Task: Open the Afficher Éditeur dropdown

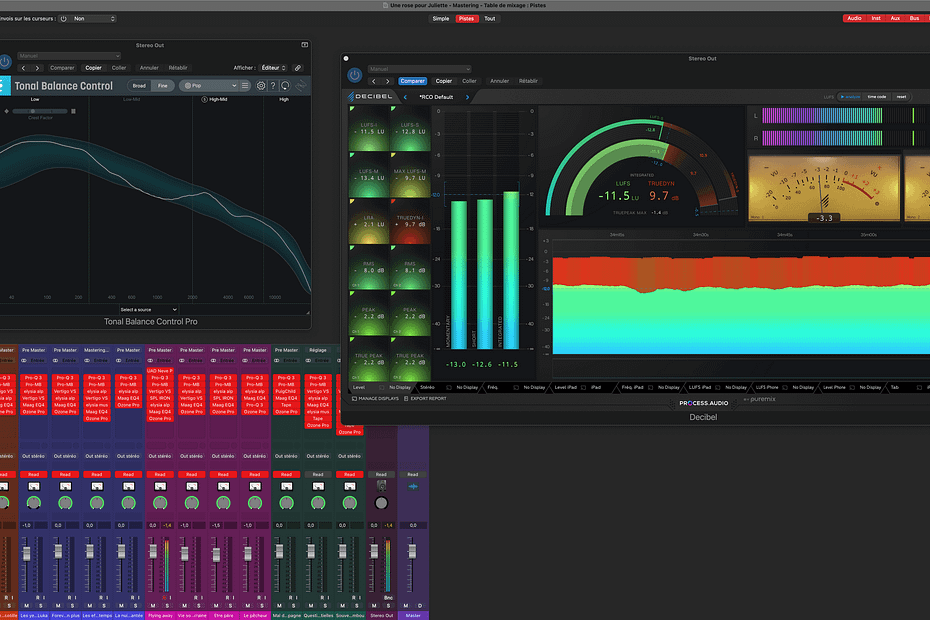Action: 274,68
